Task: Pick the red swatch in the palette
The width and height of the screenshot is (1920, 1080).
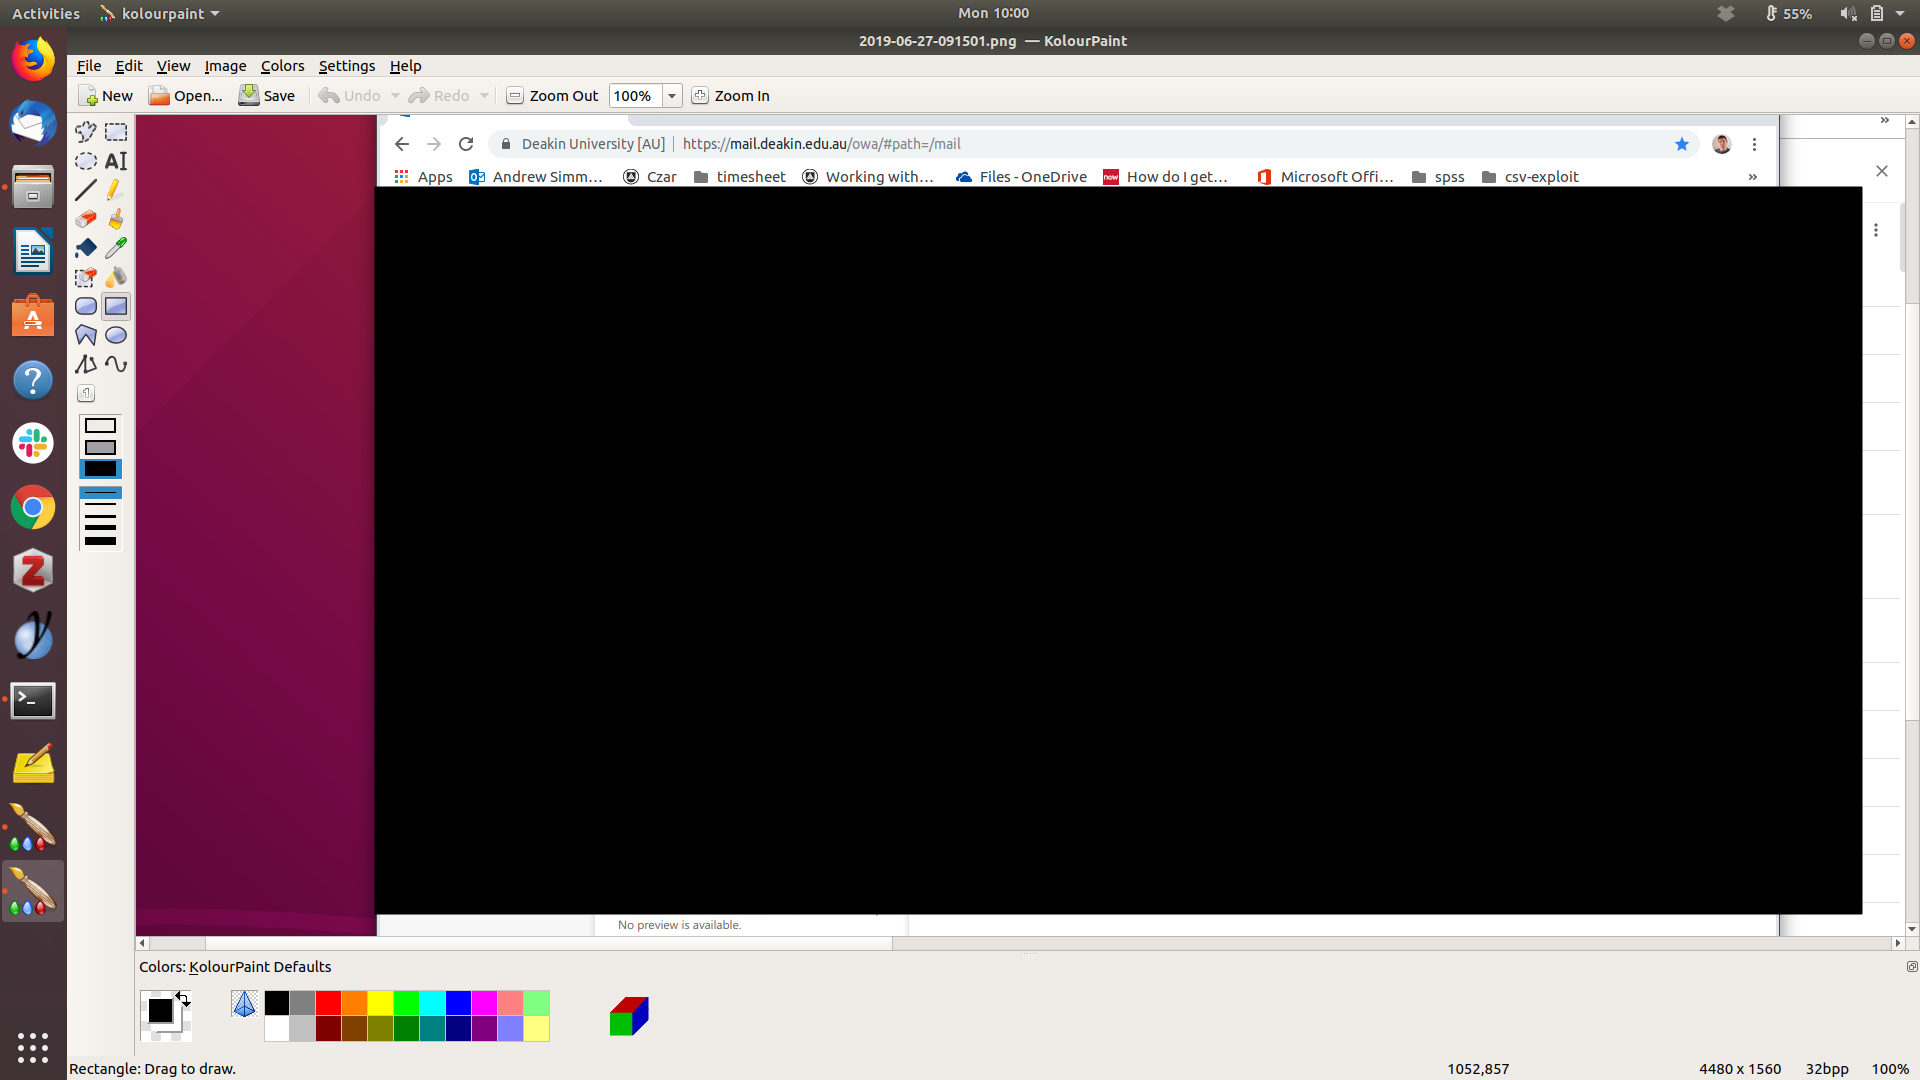Action: 328,1003
